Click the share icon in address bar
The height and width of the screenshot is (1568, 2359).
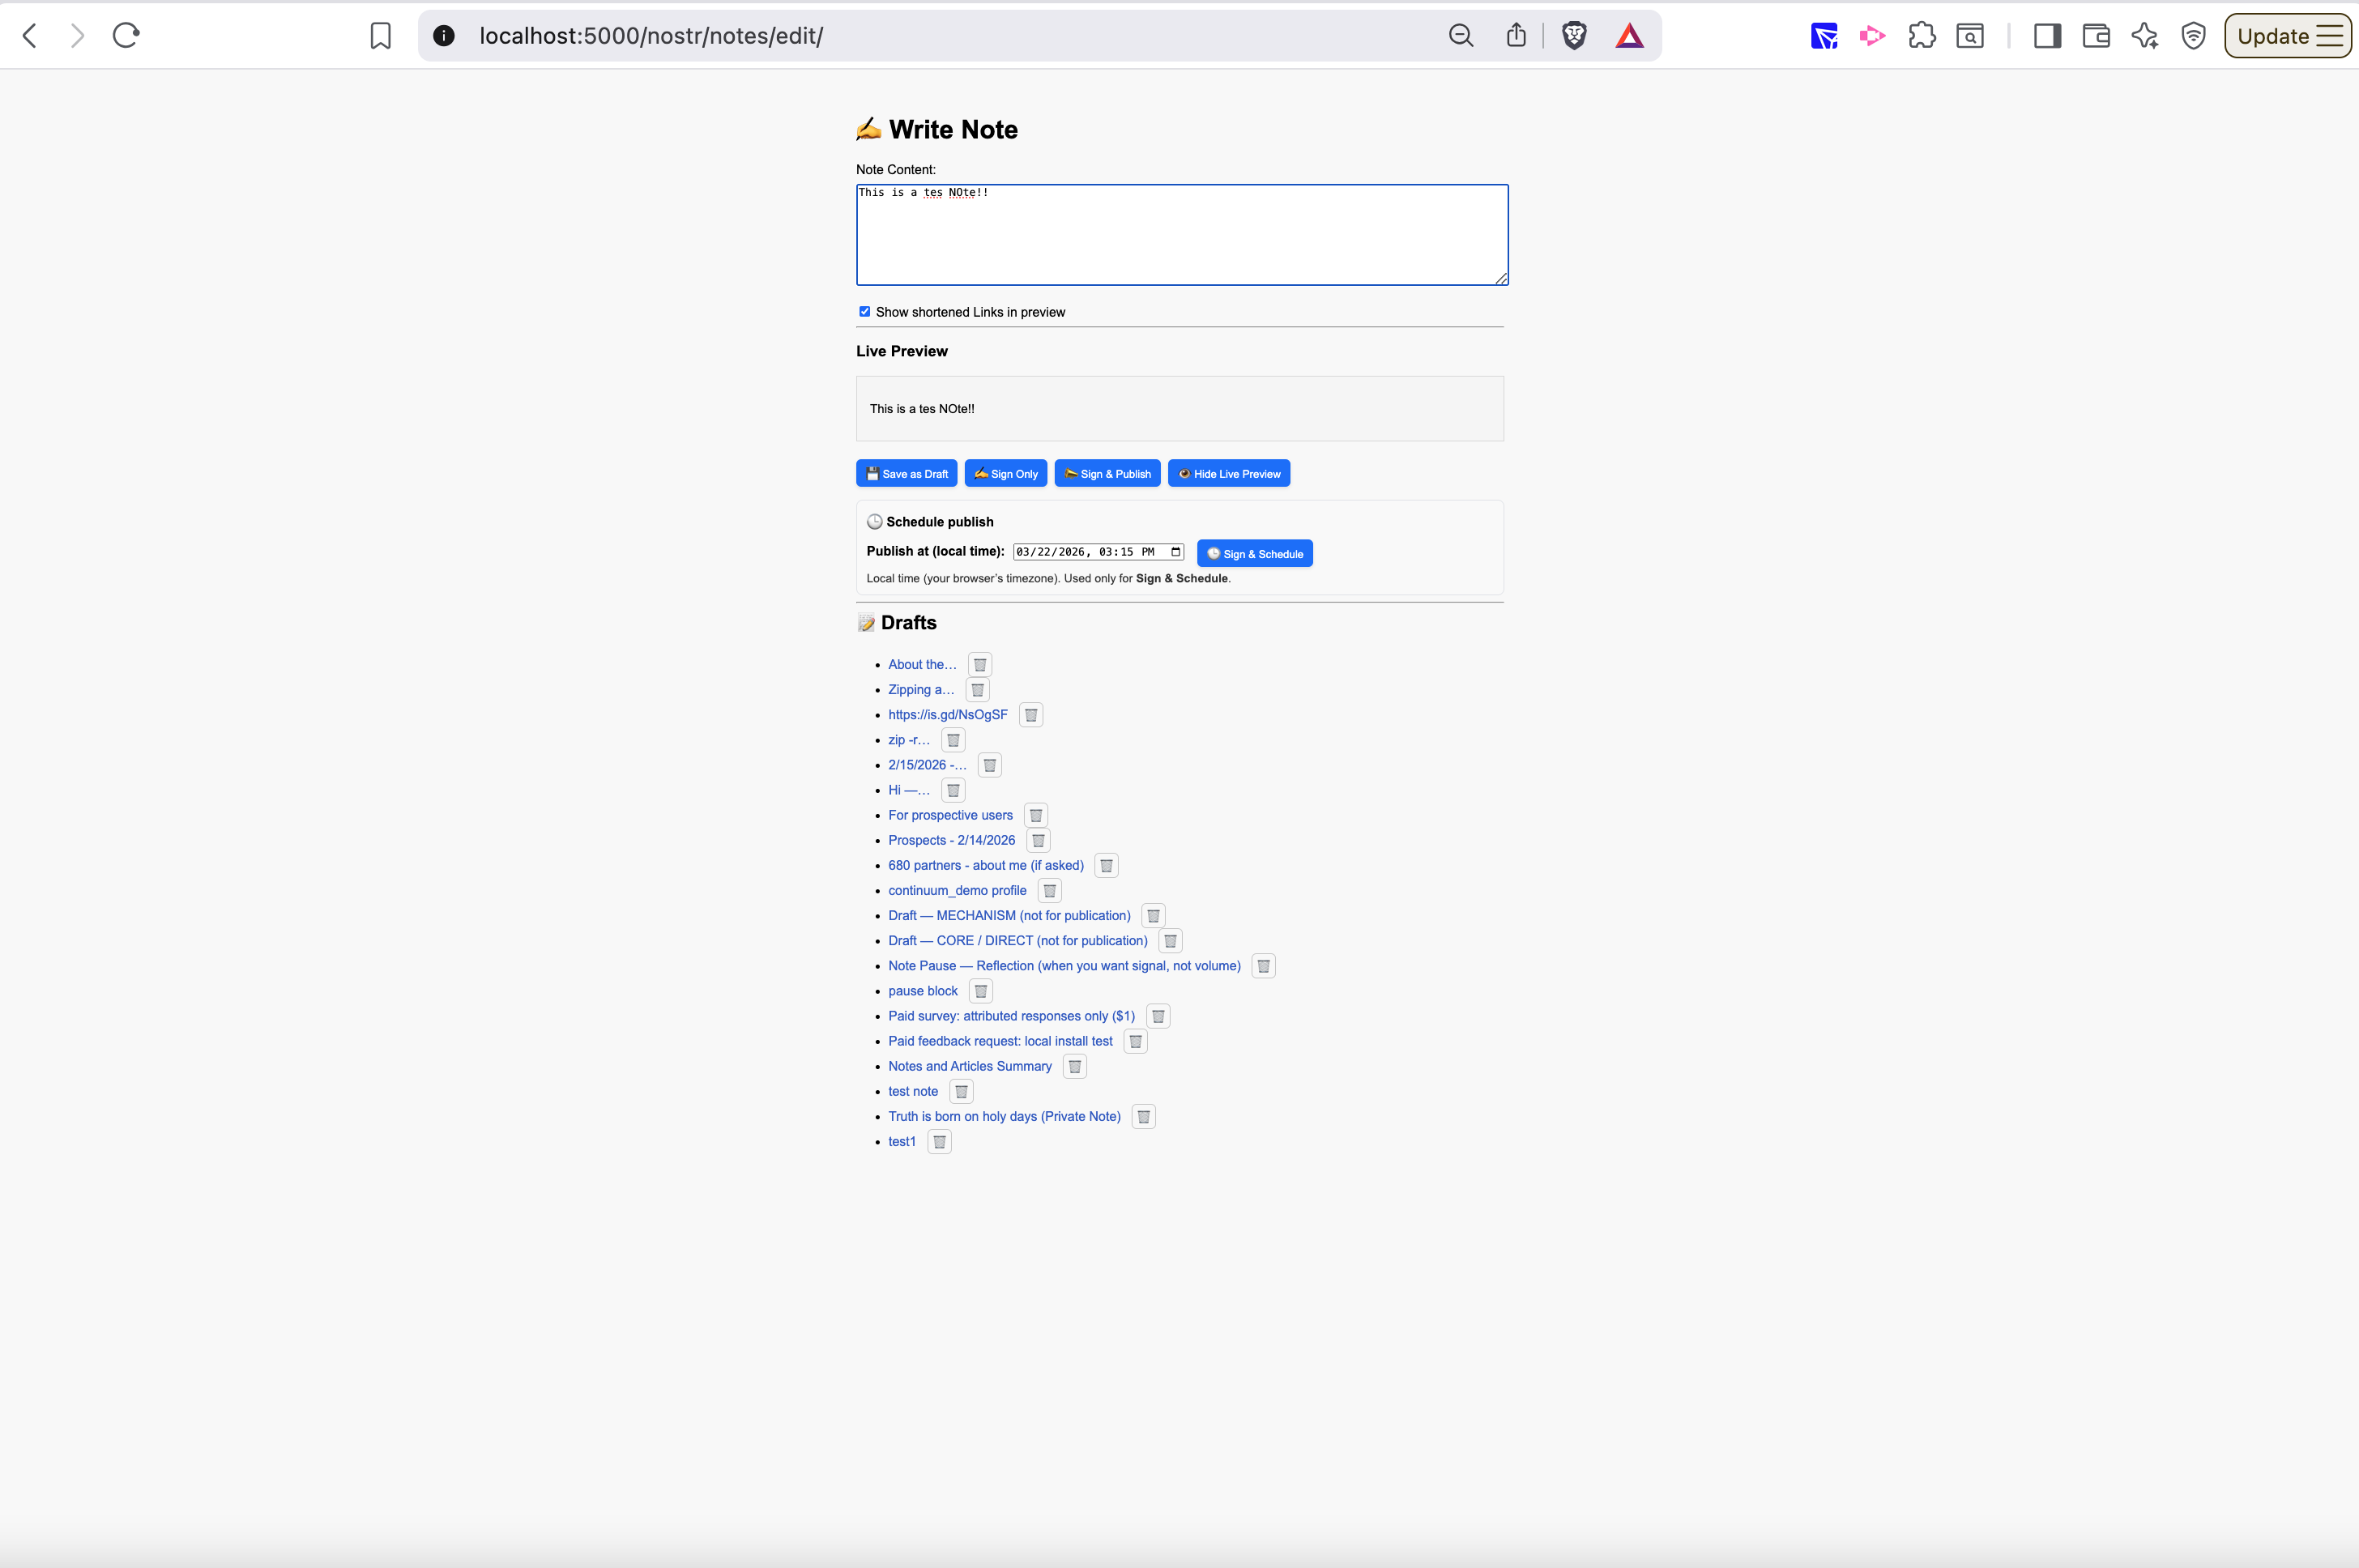tap(1516, 36)
